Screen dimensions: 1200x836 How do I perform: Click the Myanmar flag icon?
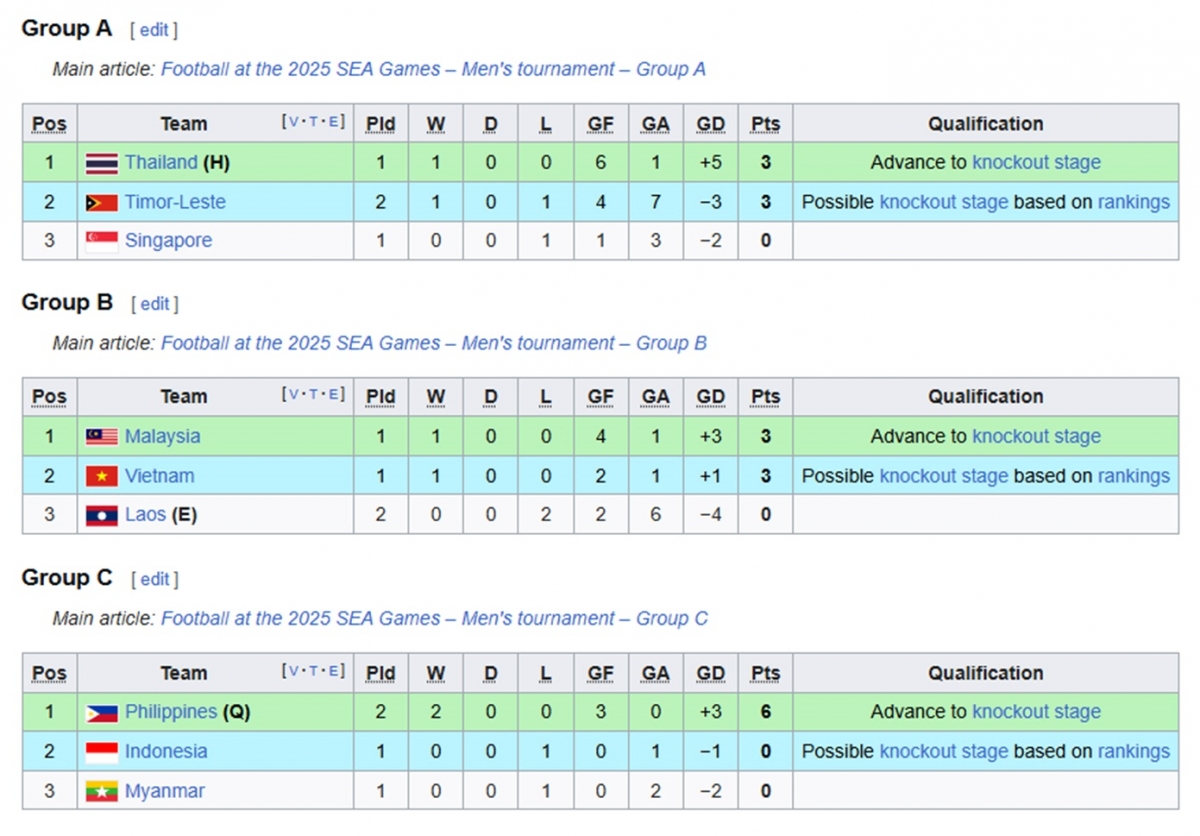[x=102, y=792]
